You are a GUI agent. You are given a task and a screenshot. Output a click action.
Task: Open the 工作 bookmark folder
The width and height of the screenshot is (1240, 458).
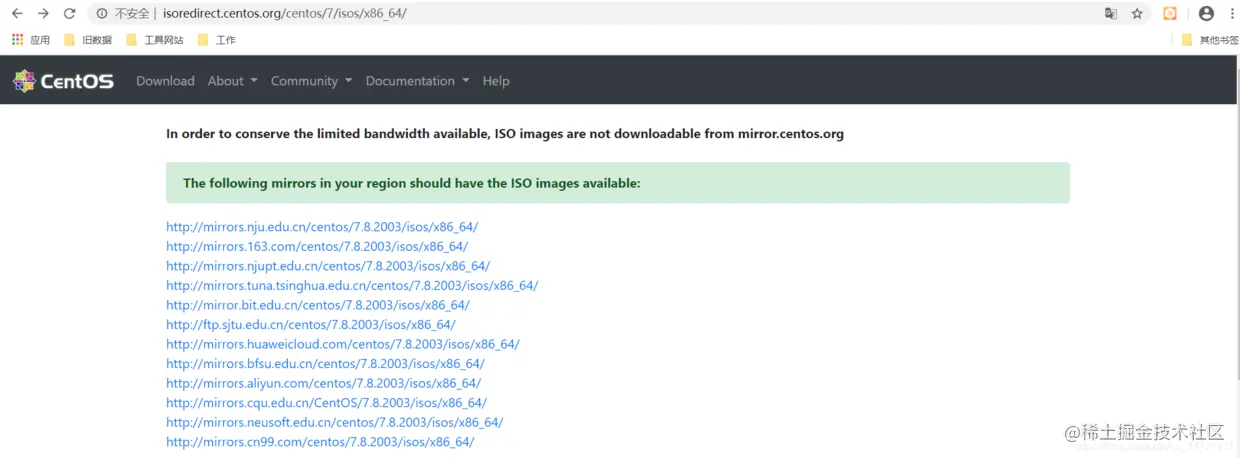pyautogui.click(x=217, y=40)
